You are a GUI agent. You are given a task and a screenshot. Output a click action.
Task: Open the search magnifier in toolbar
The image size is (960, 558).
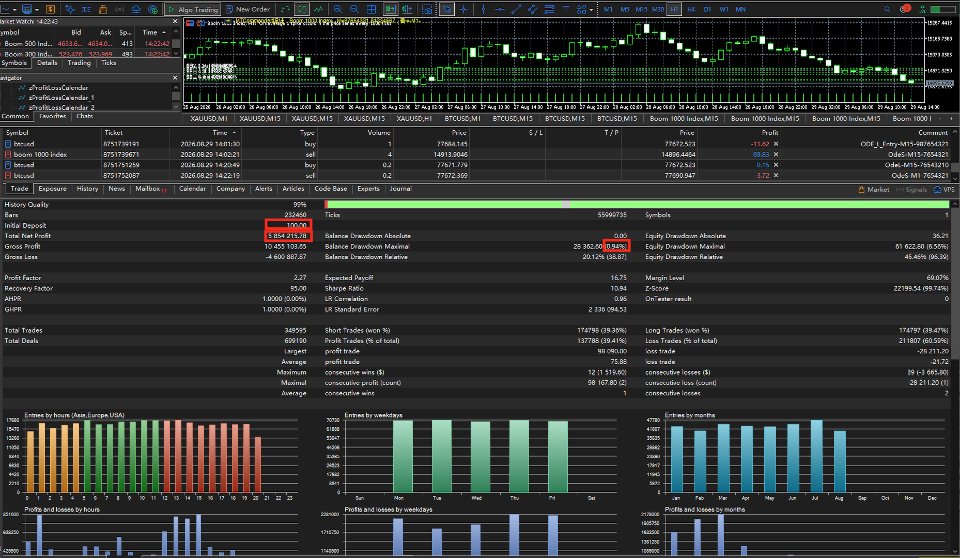pyautogui.click(x=887, y=9)
